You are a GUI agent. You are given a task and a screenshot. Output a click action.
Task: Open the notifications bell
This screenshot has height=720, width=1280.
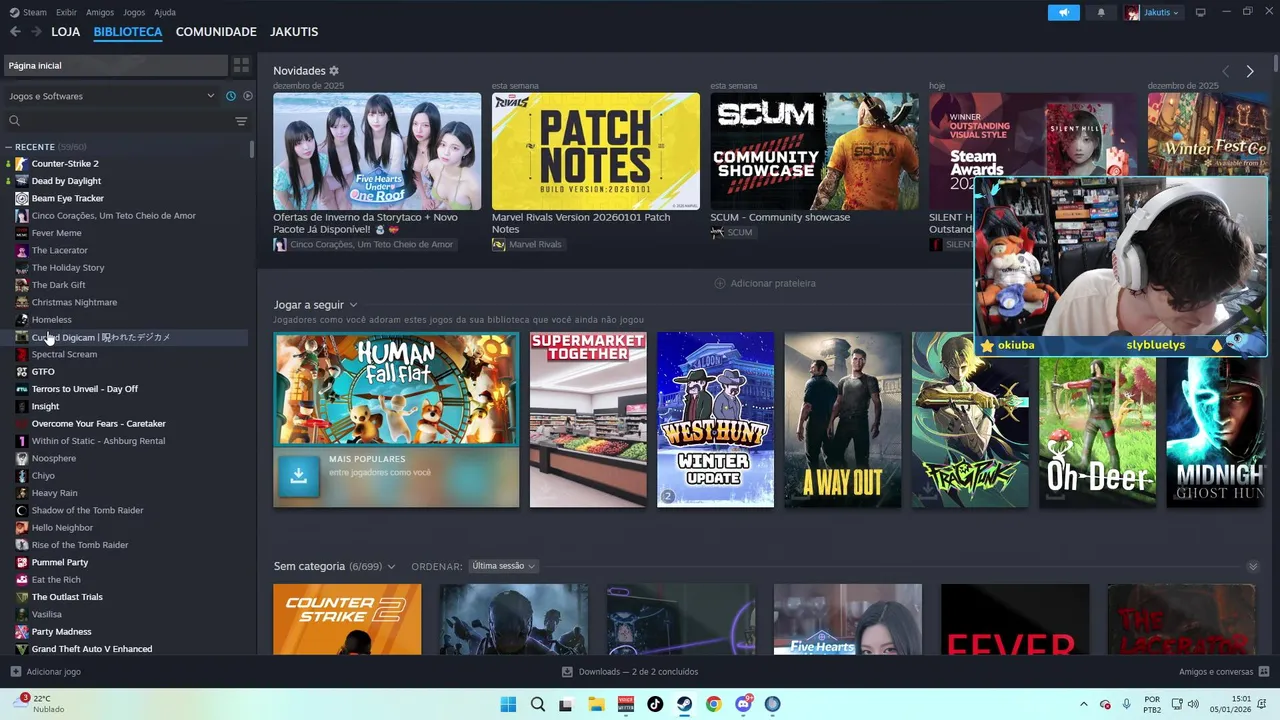[x=1101, y=12]
